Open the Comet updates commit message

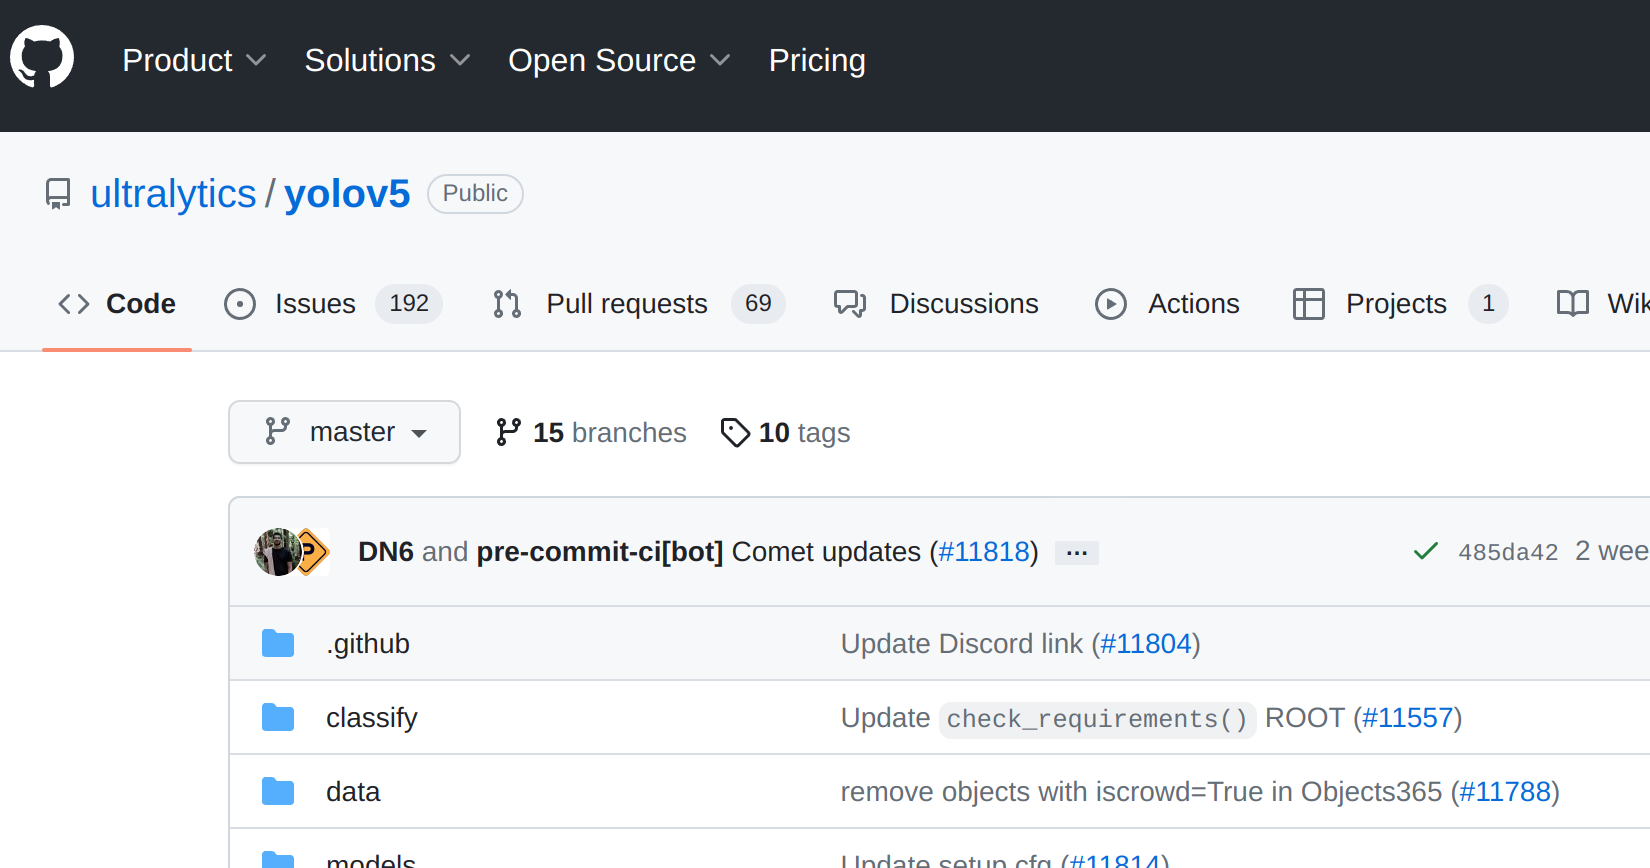point(826,552)
